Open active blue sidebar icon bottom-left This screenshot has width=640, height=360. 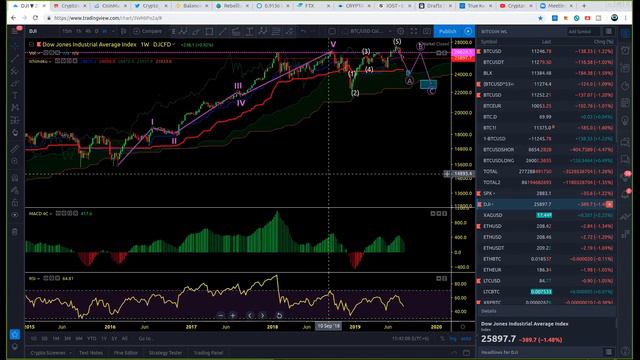click(15, 334)
